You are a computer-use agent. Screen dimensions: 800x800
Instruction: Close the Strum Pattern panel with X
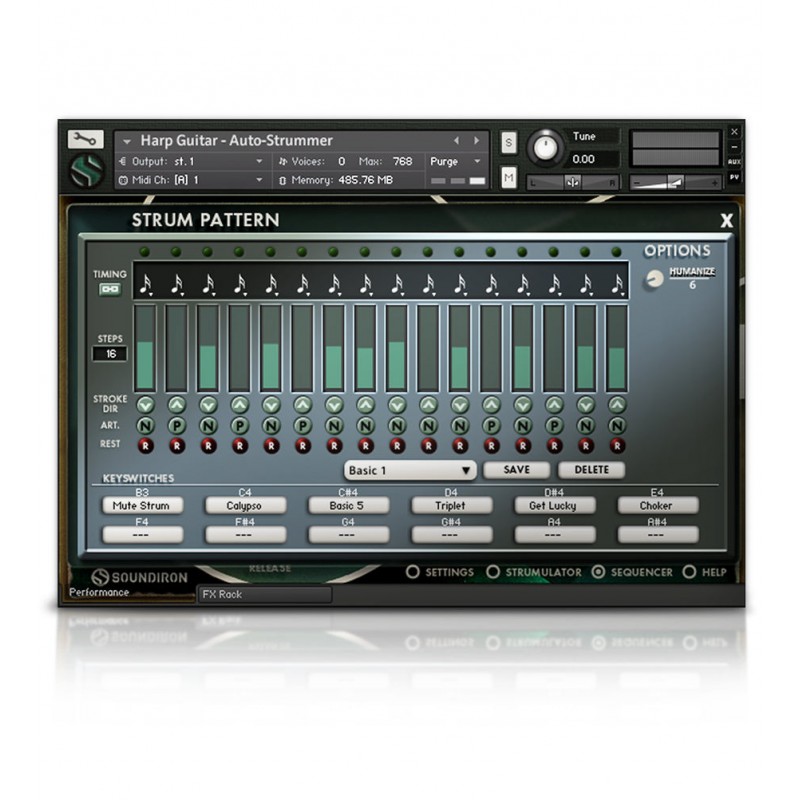726,221
